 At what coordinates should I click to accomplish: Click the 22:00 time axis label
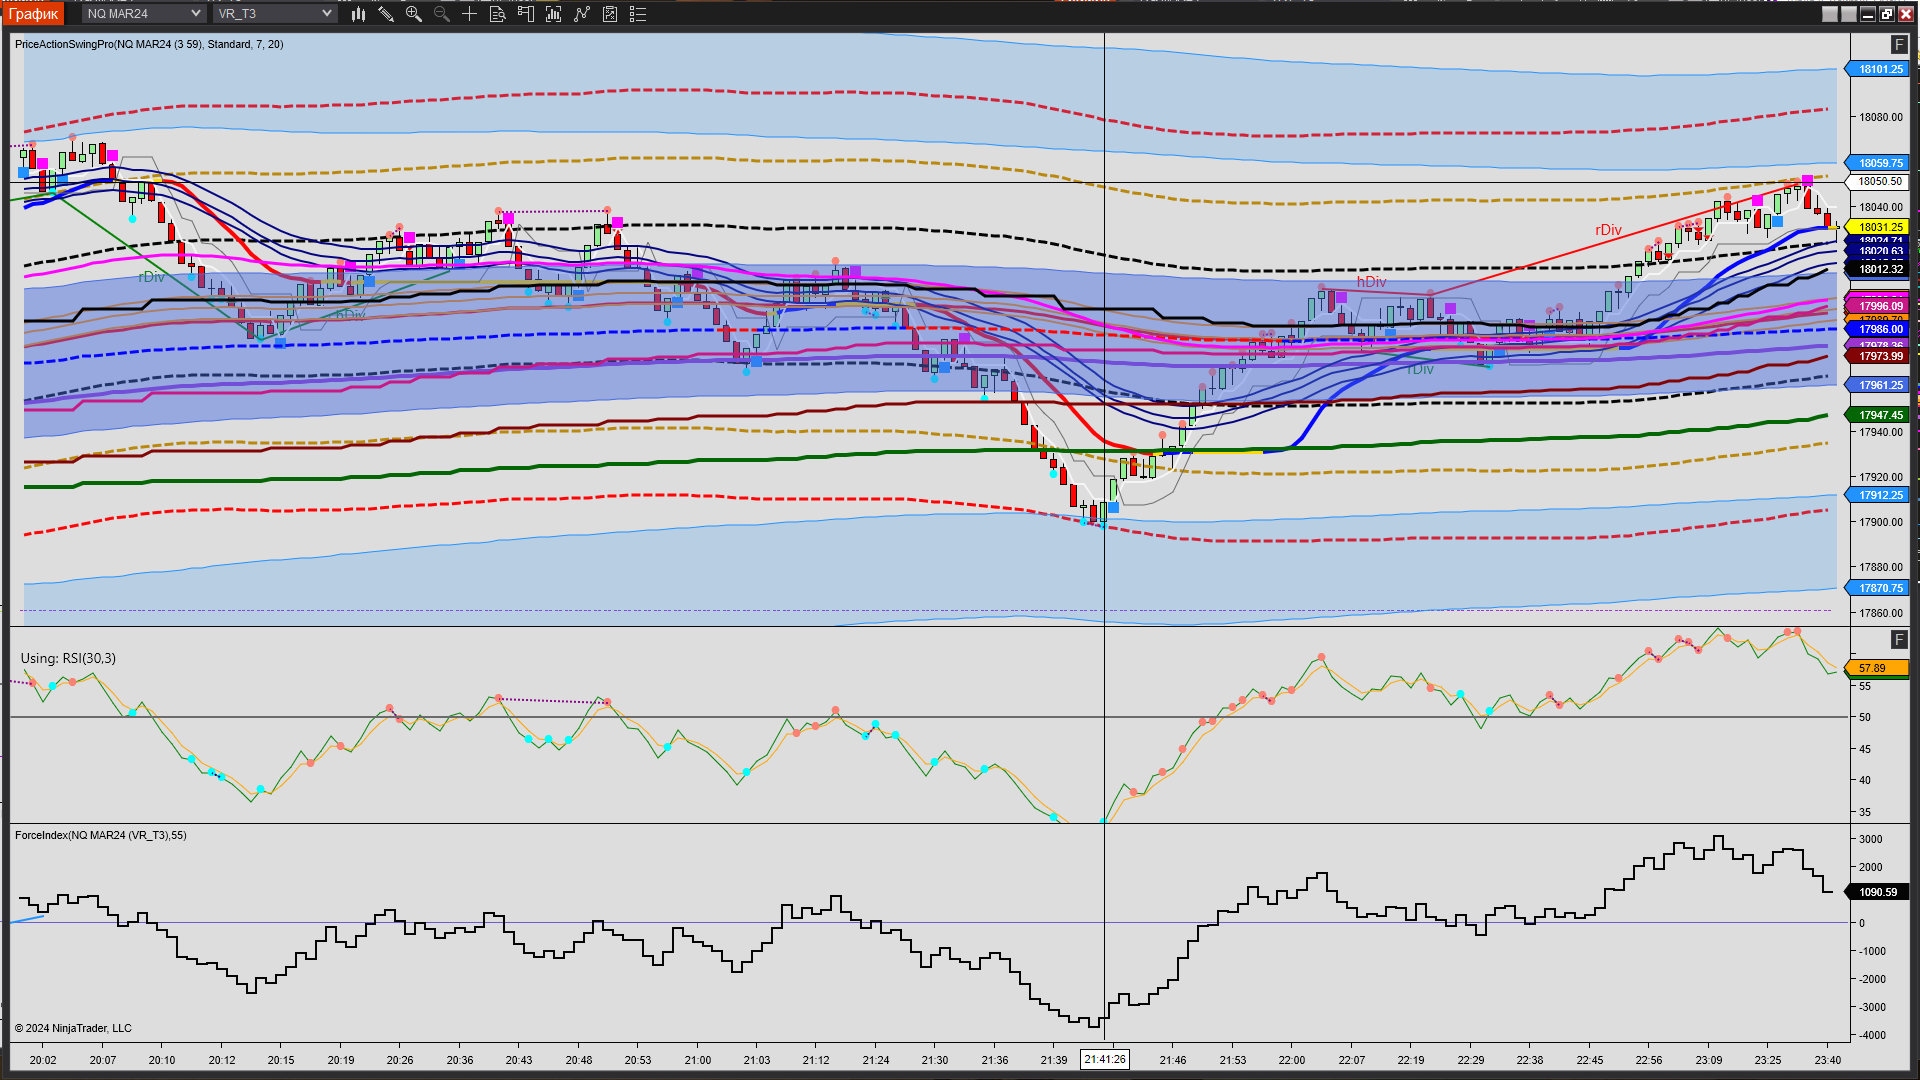pyautogui.click(x=1291, y=1060)
